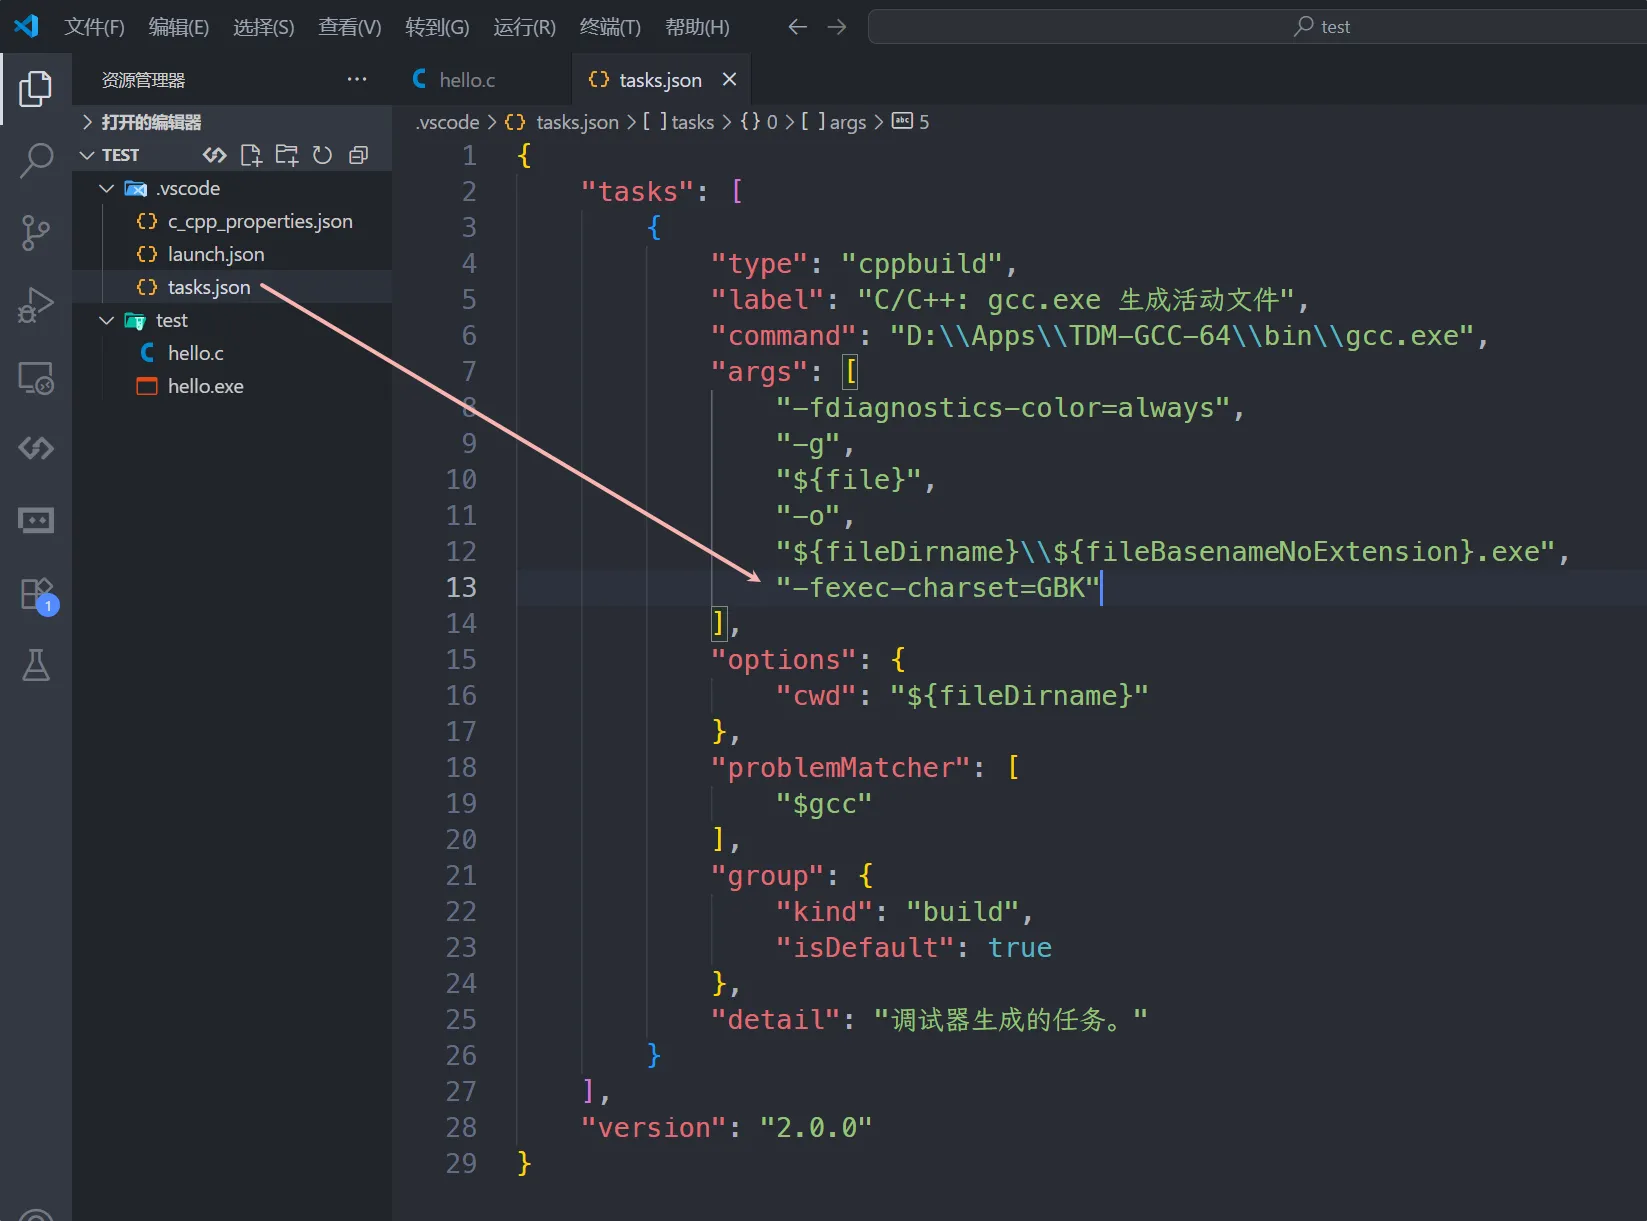Click the New File icon in explorer
The image size is (1647, 1221).
pyautogui.click(x=251, y=155)
